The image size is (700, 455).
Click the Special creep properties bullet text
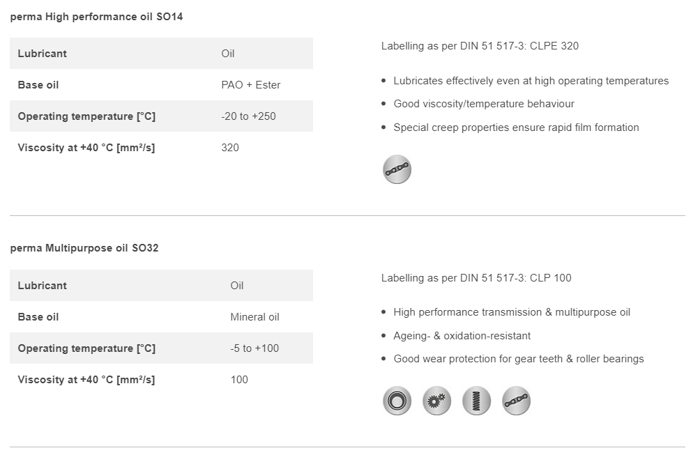[516, 128]
